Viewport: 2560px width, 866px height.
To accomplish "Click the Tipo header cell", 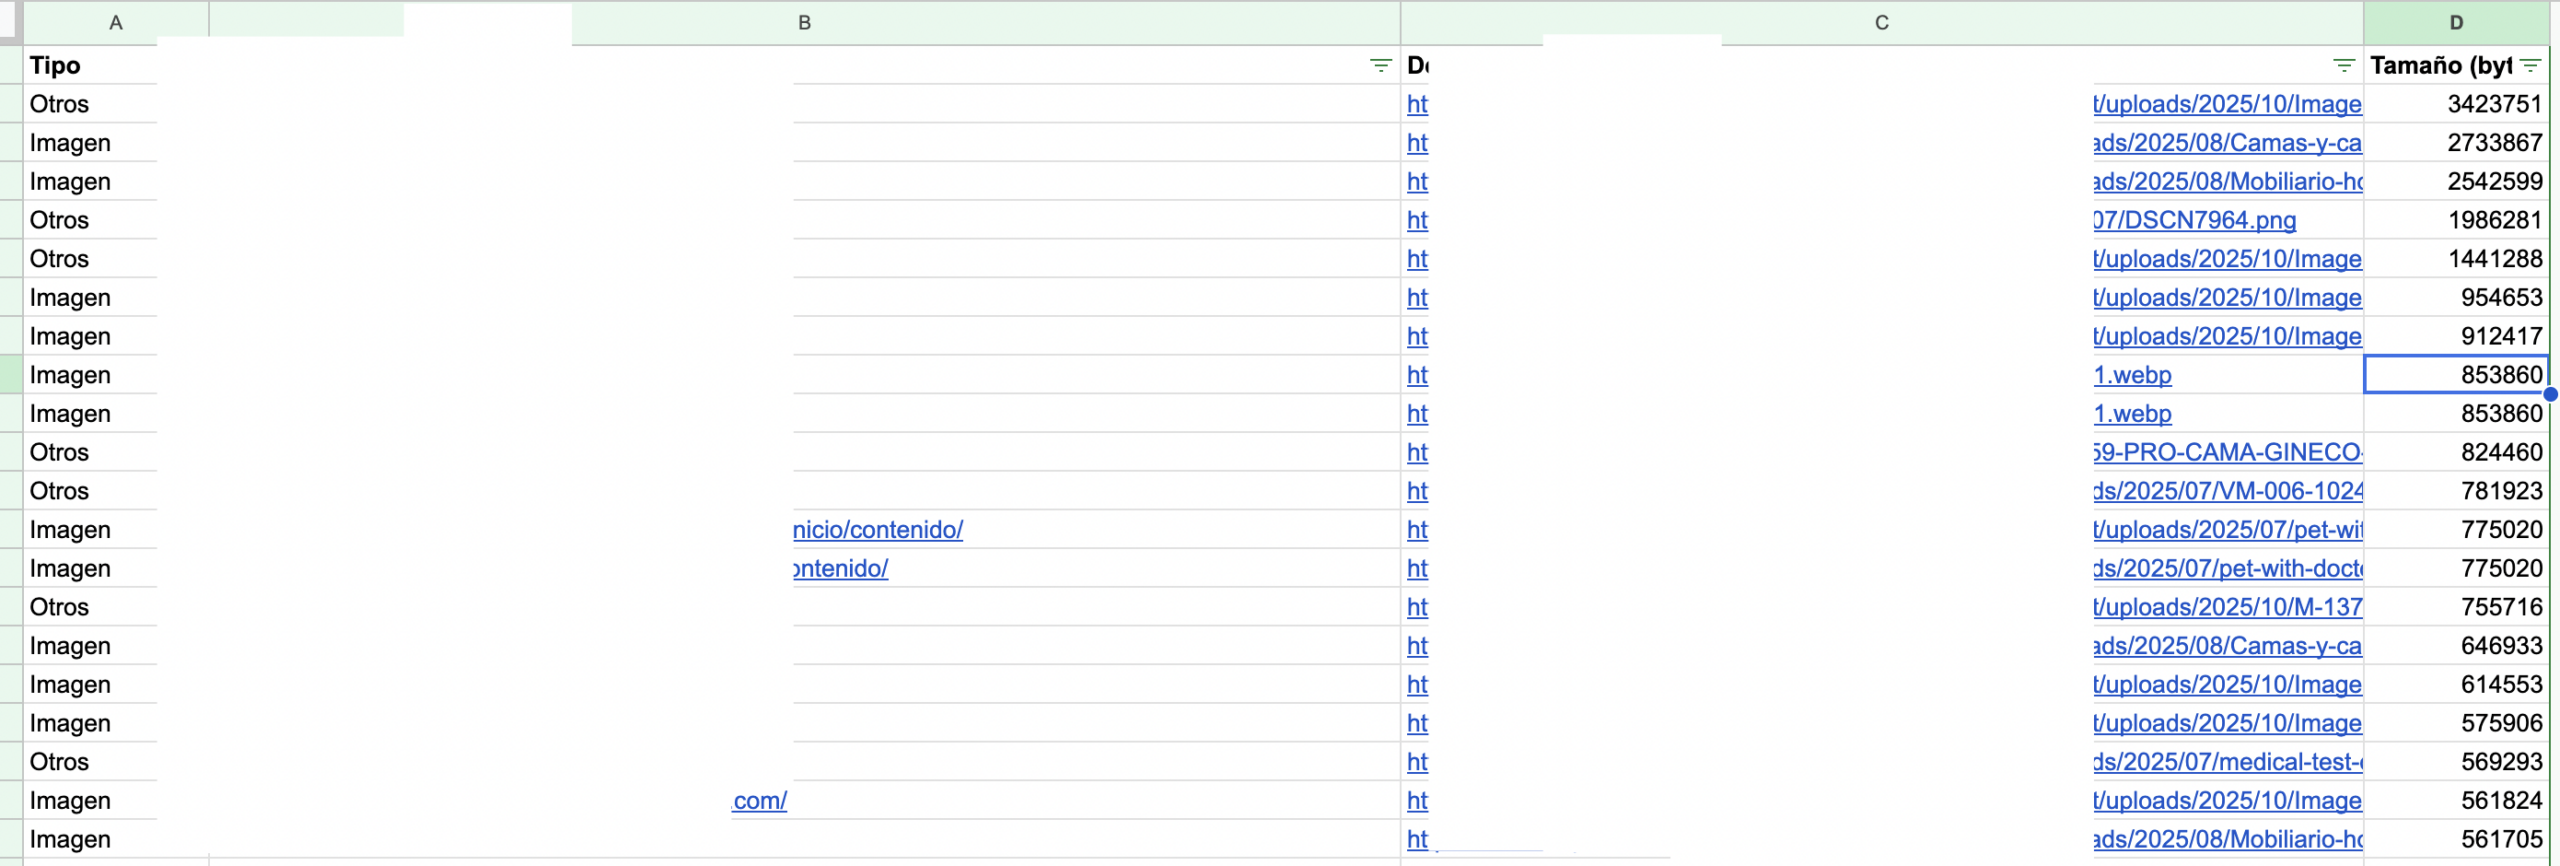I will point(90,66).
